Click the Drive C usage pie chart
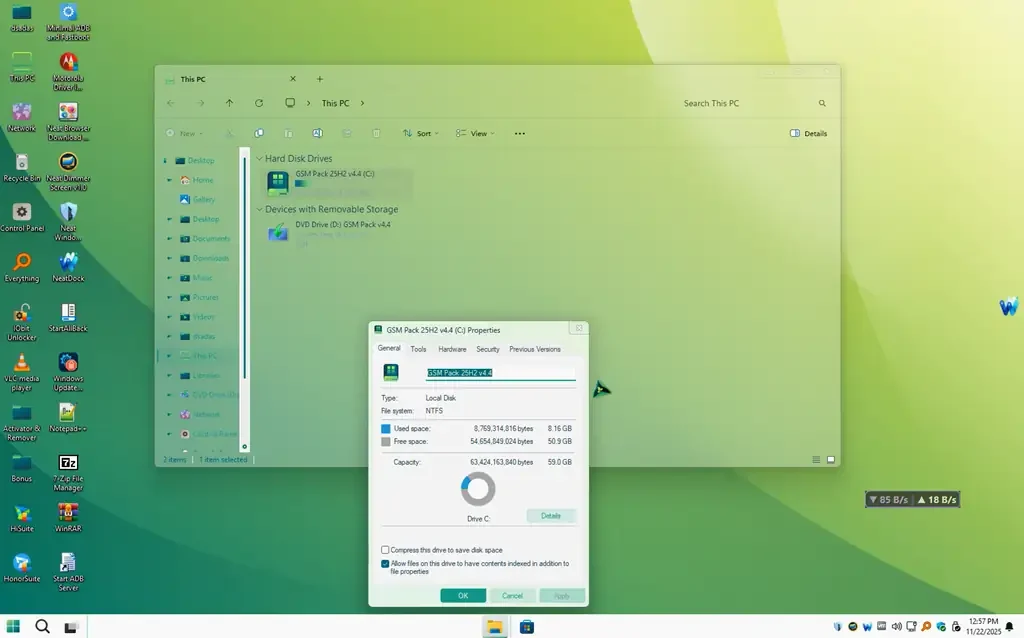This screenshot has height=638, width=1024. point(477,488)
